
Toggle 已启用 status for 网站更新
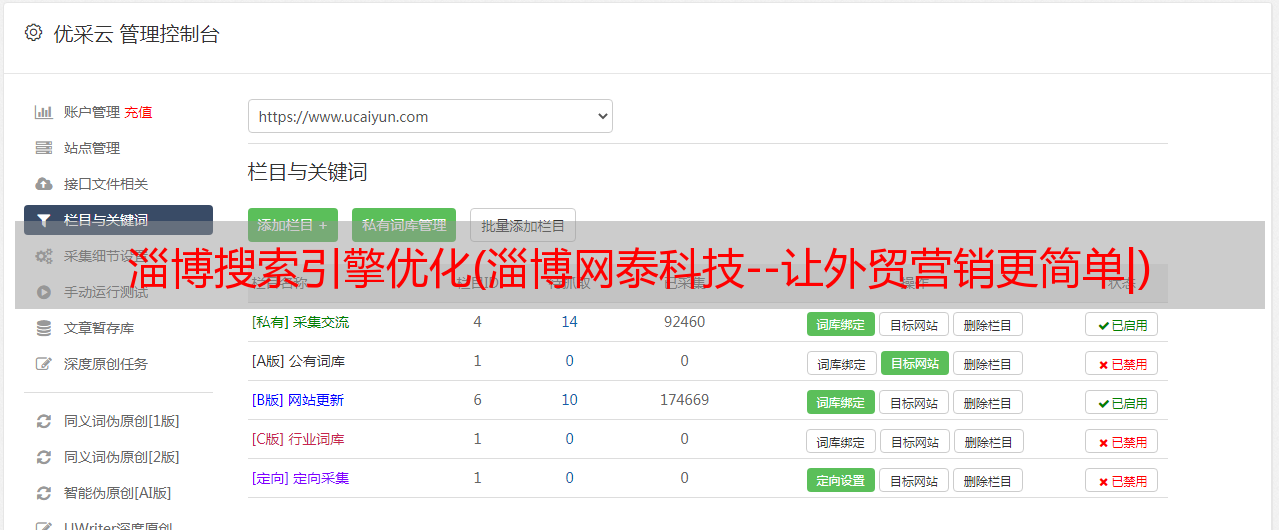[1121, 402]
